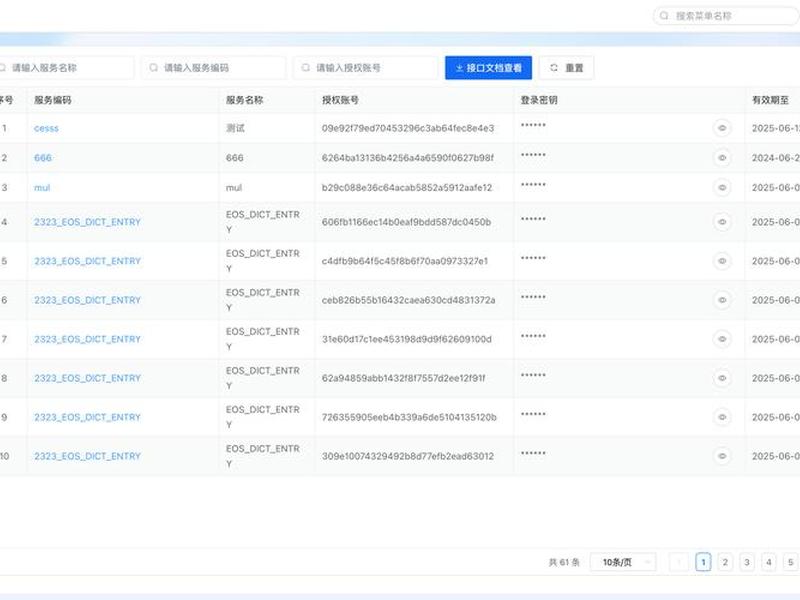Click the 重置 reset button

click(566, 68)
